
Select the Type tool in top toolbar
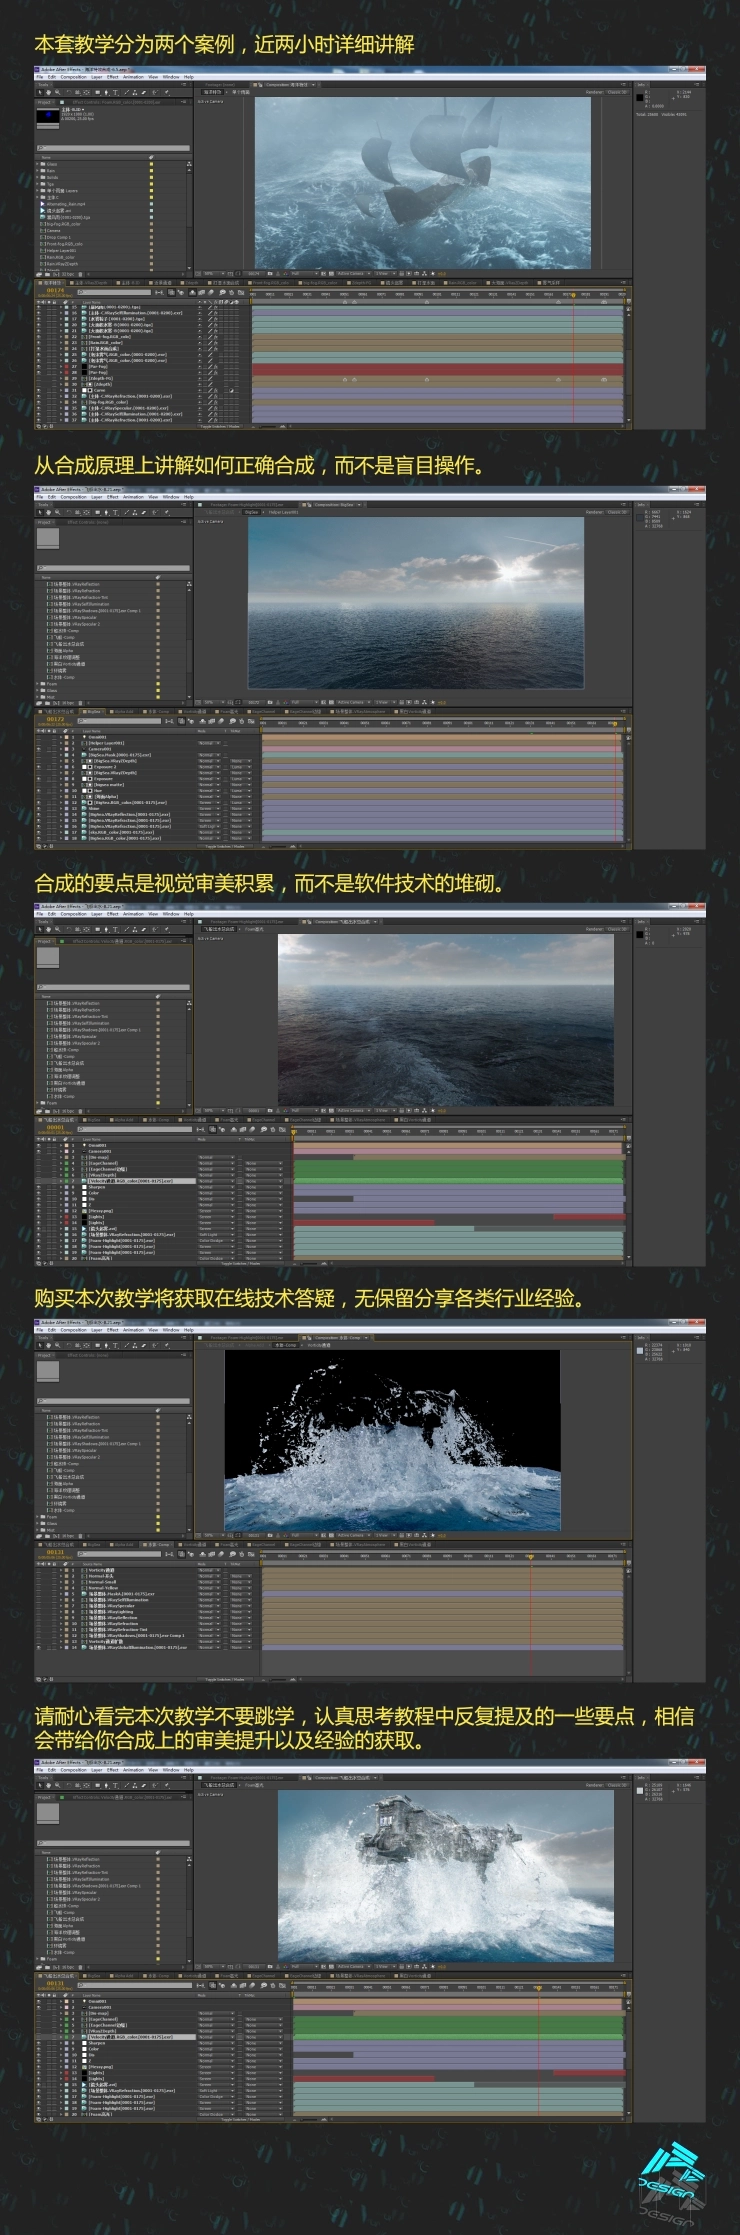113,93
